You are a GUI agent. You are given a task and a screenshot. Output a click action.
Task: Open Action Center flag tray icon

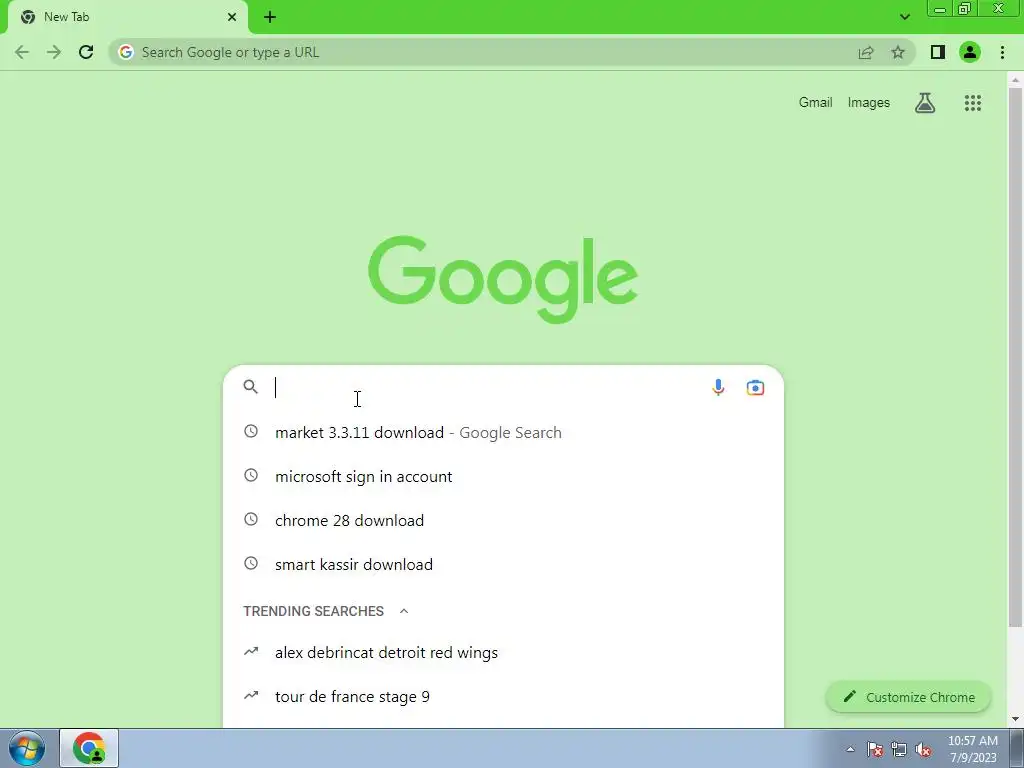pyautogui.click(x=875, y=749)
